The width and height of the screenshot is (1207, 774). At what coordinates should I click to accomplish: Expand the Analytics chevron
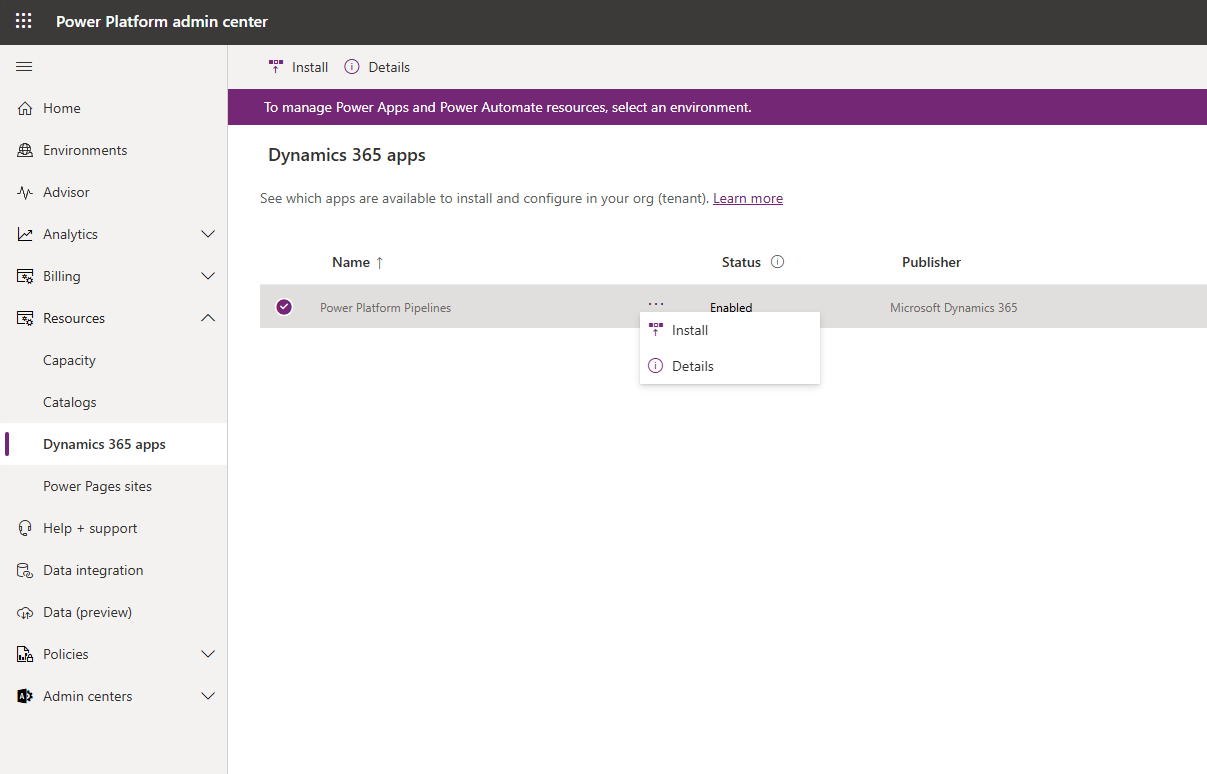[208, 234]
